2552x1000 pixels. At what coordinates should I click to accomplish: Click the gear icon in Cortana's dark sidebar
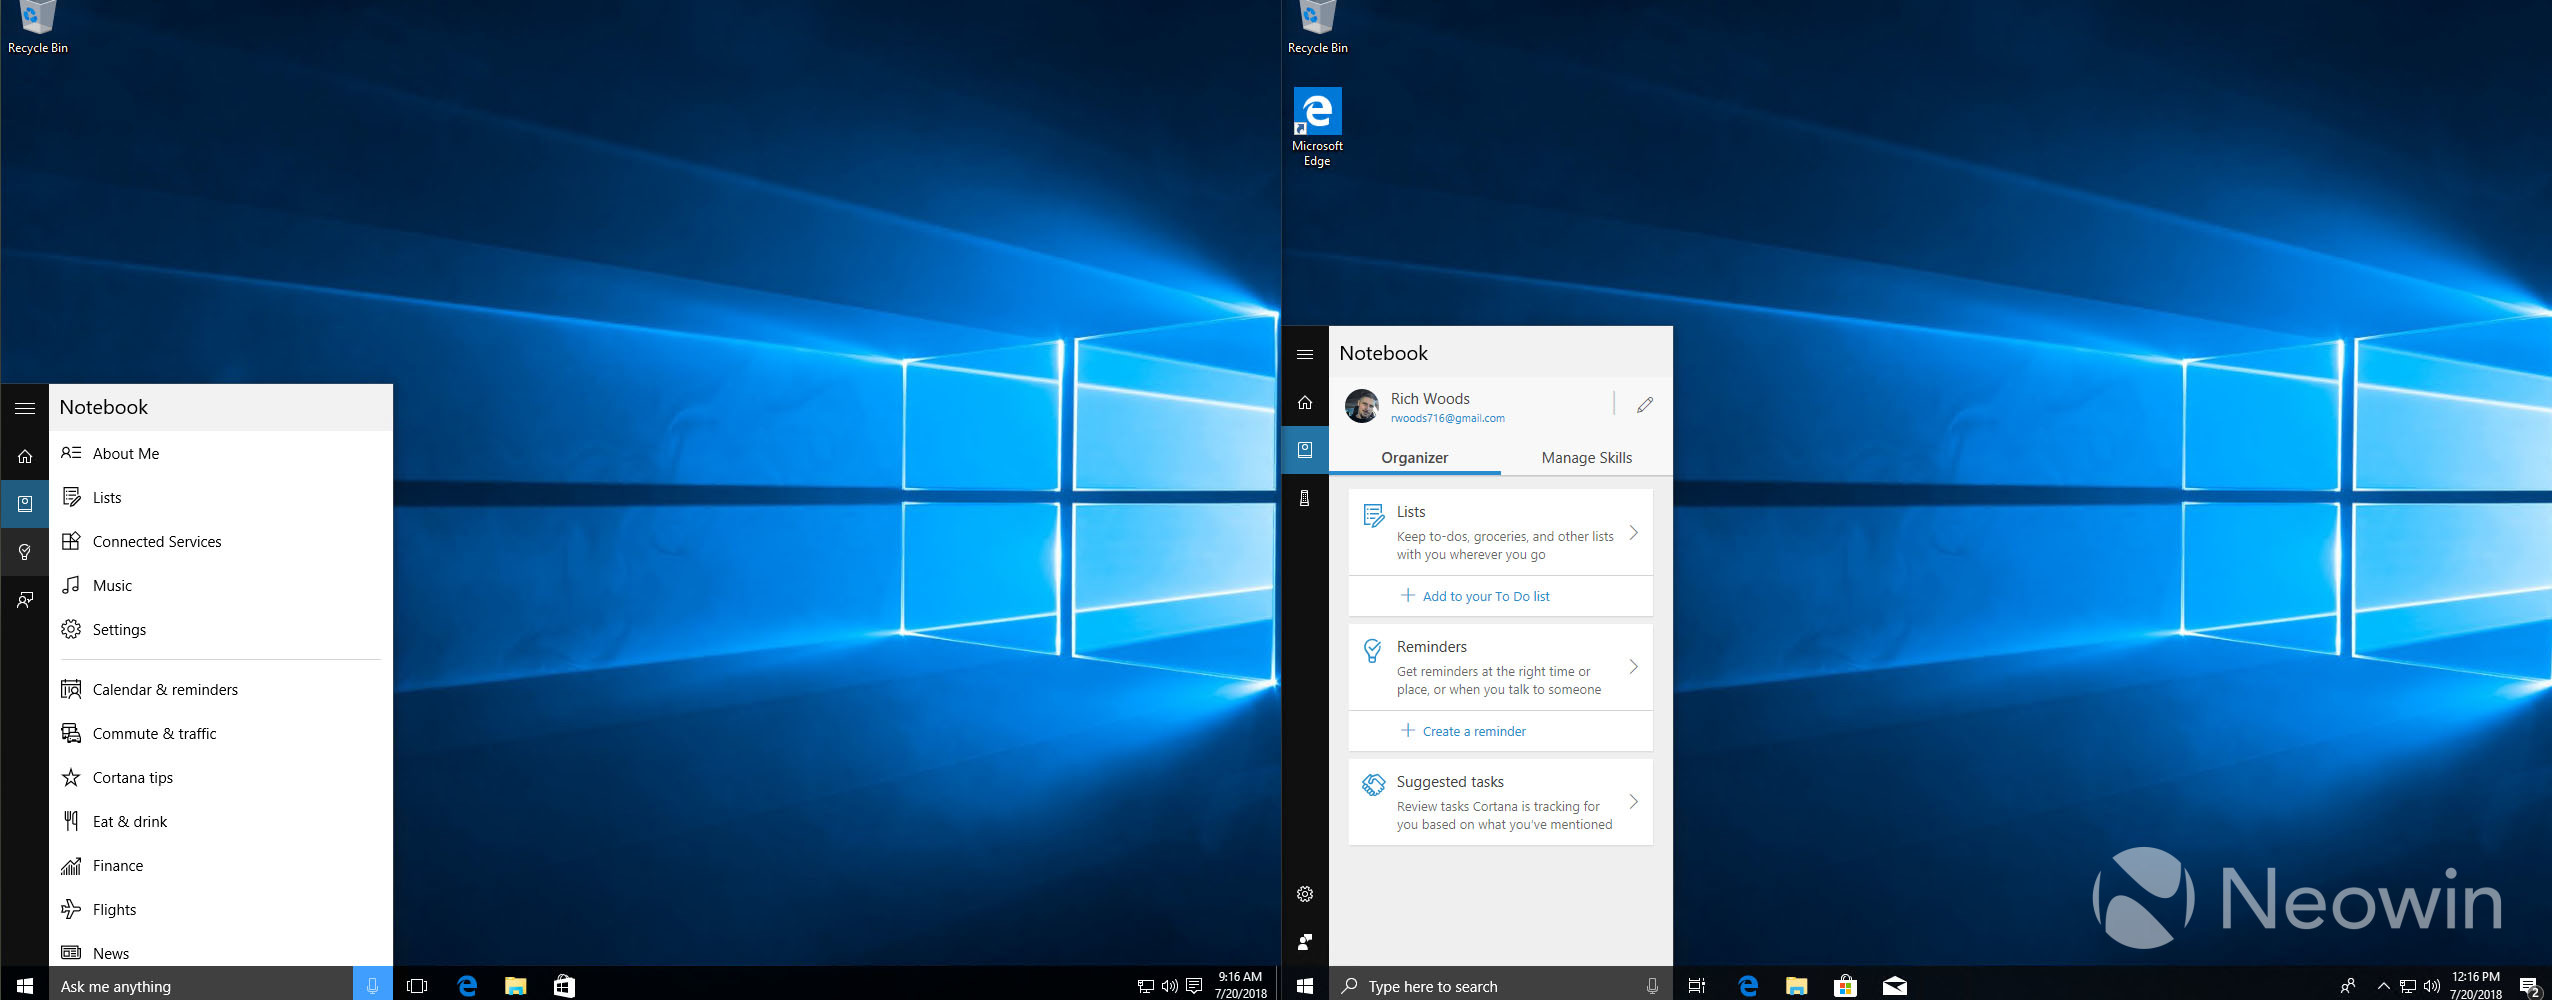tap(1305, 894)
